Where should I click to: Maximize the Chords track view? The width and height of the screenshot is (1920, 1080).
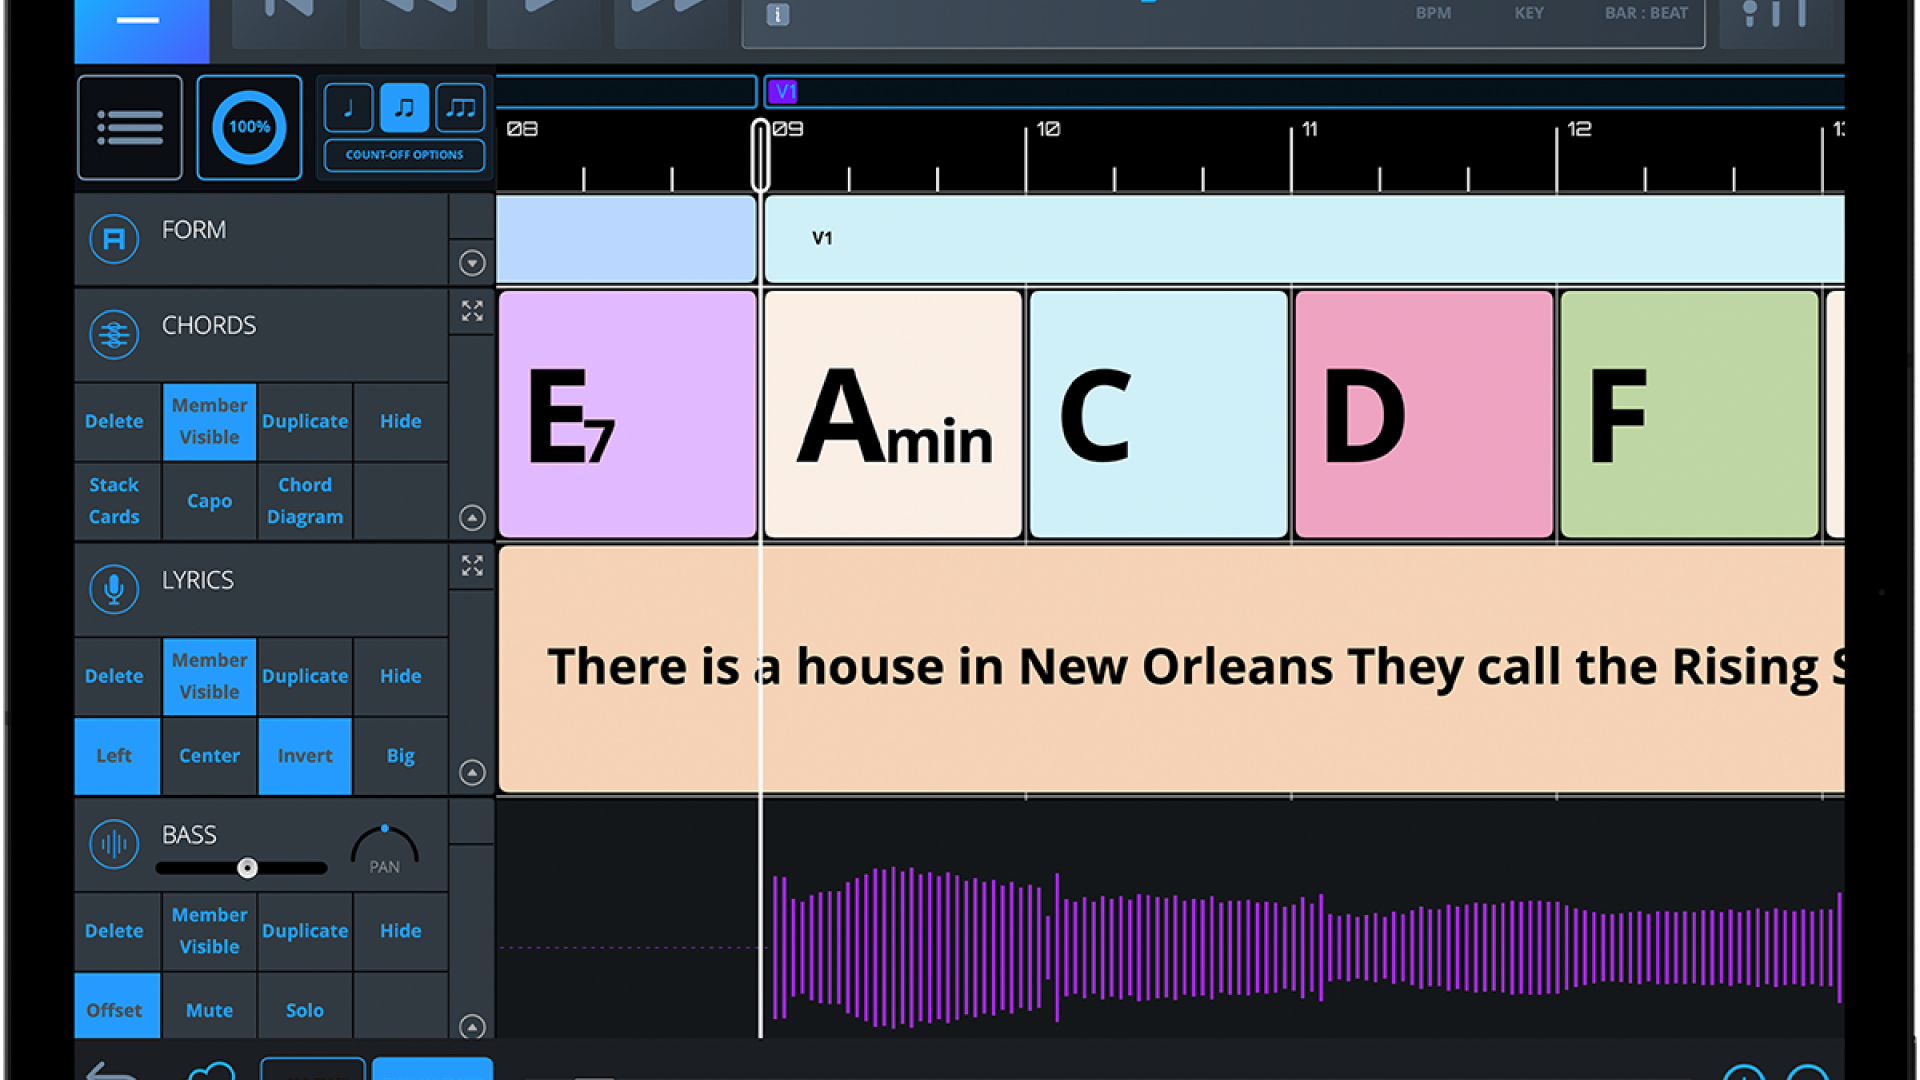click(472, 311)
